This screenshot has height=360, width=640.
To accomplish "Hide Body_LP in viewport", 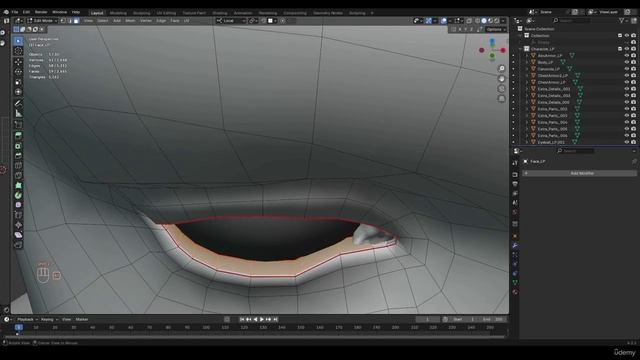I will [627, 62].
